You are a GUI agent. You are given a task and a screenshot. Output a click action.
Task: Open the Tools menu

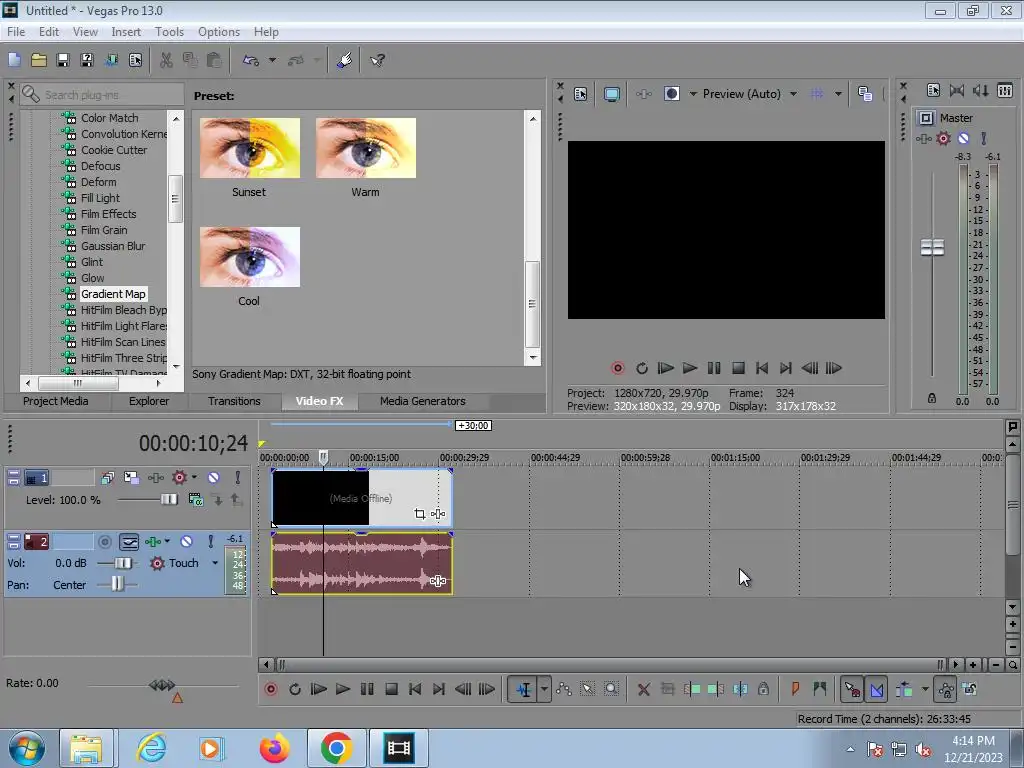click(169, 32)
